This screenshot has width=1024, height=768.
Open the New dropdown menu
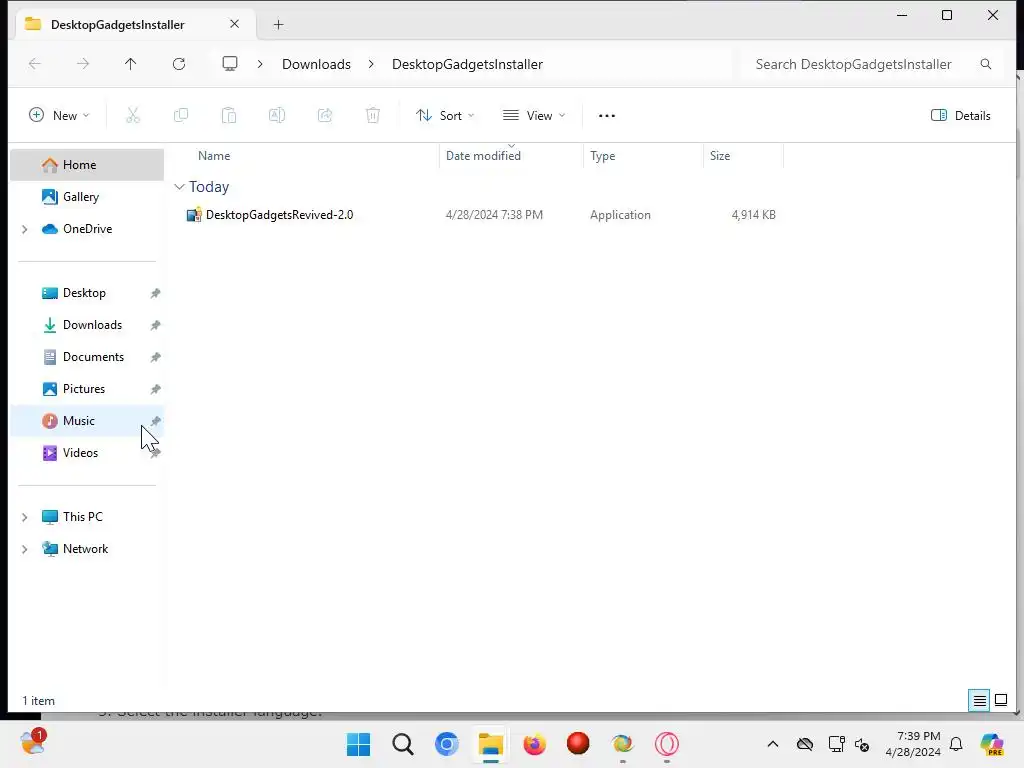59,116
